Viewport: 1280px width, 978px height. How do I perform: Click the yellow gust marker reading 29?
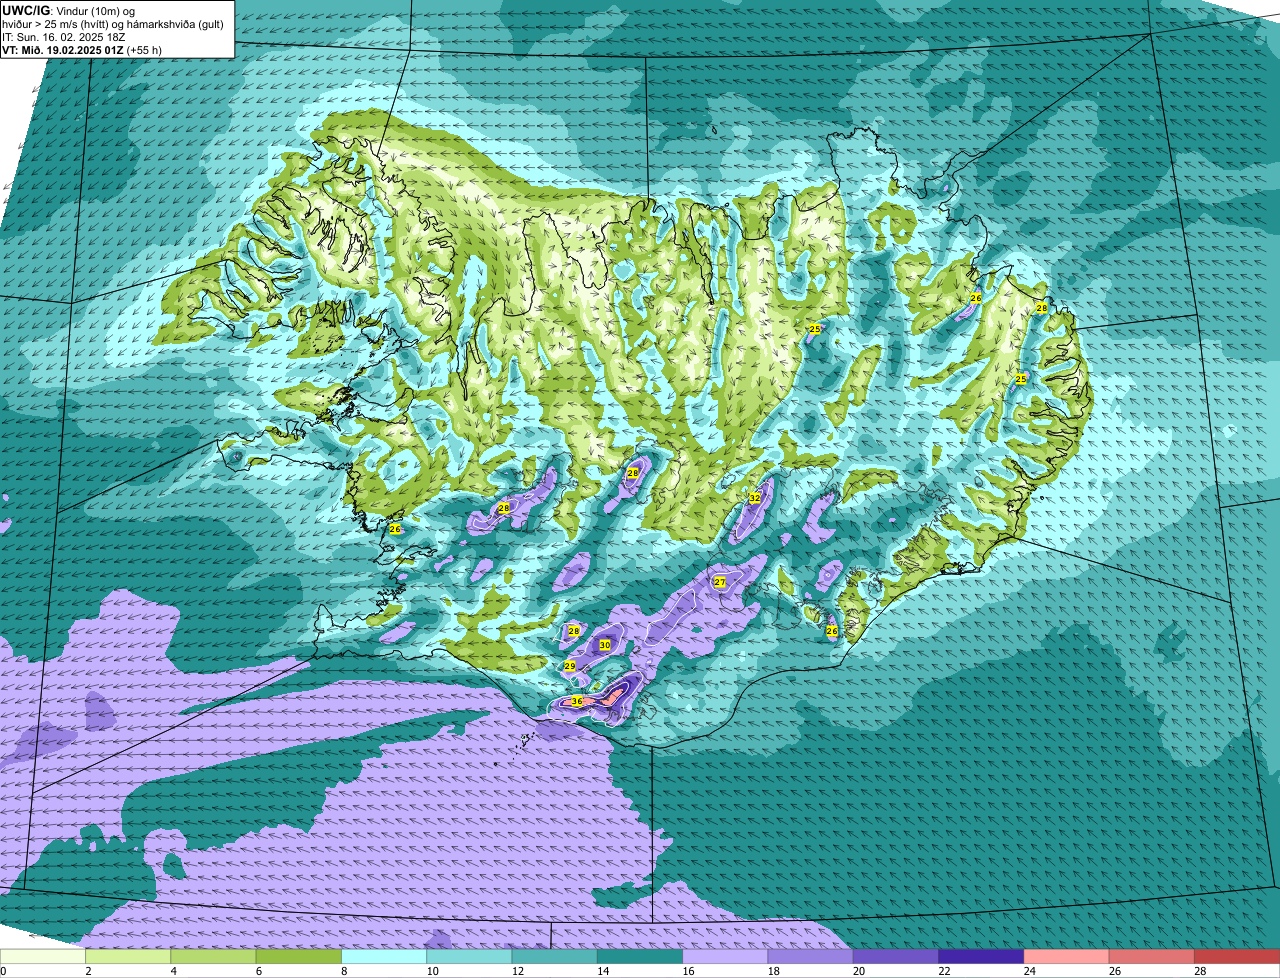[x=570, y=666]
